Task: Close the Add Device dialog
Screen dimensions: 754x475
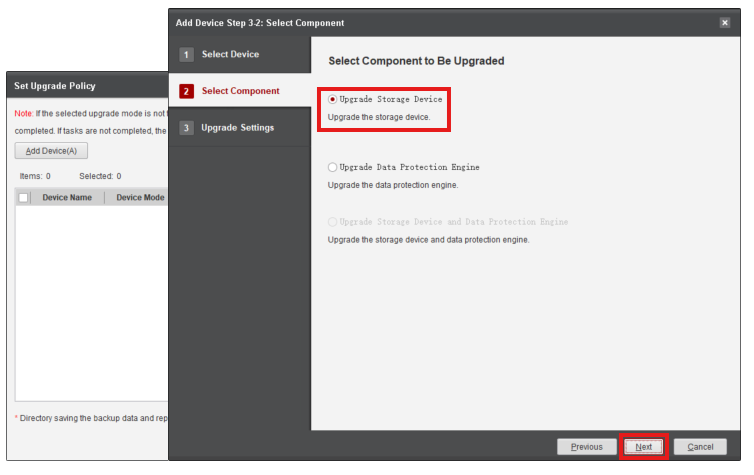Action: click(x=724, y=22)
